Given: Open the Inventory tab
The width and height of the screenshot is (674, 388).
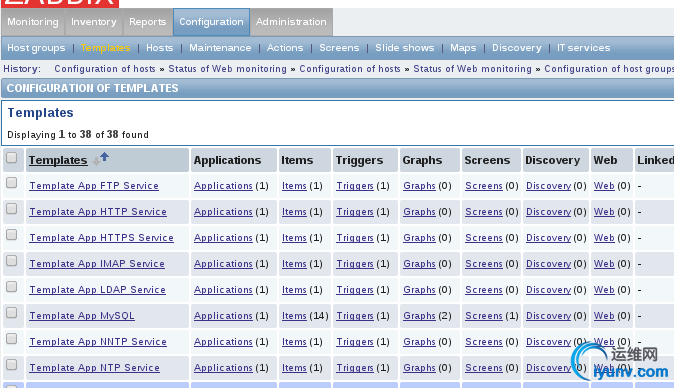Looking at the screenshot, I should (x=94, y=22).
